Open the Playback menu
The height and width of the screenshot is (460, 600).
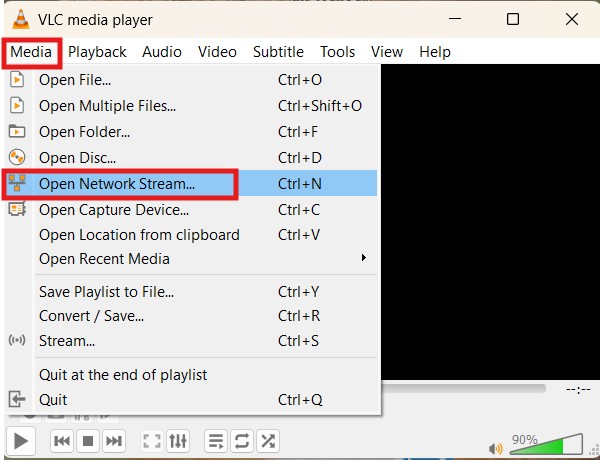click(x=97, y=52)
